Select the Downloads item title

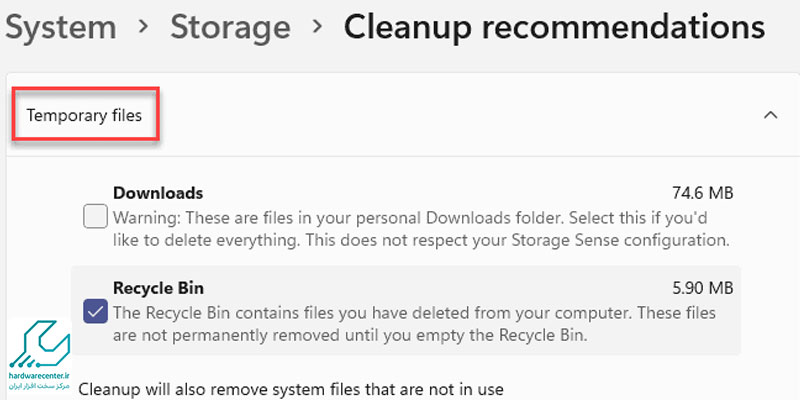pyautogui.click(x=158, y=193)
